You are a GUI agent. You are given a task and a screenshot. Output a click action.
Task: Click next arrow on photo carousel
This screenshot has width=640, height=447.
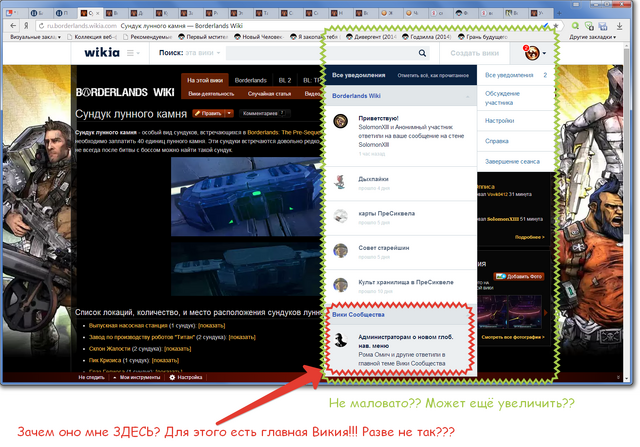(x=546, y=313)
